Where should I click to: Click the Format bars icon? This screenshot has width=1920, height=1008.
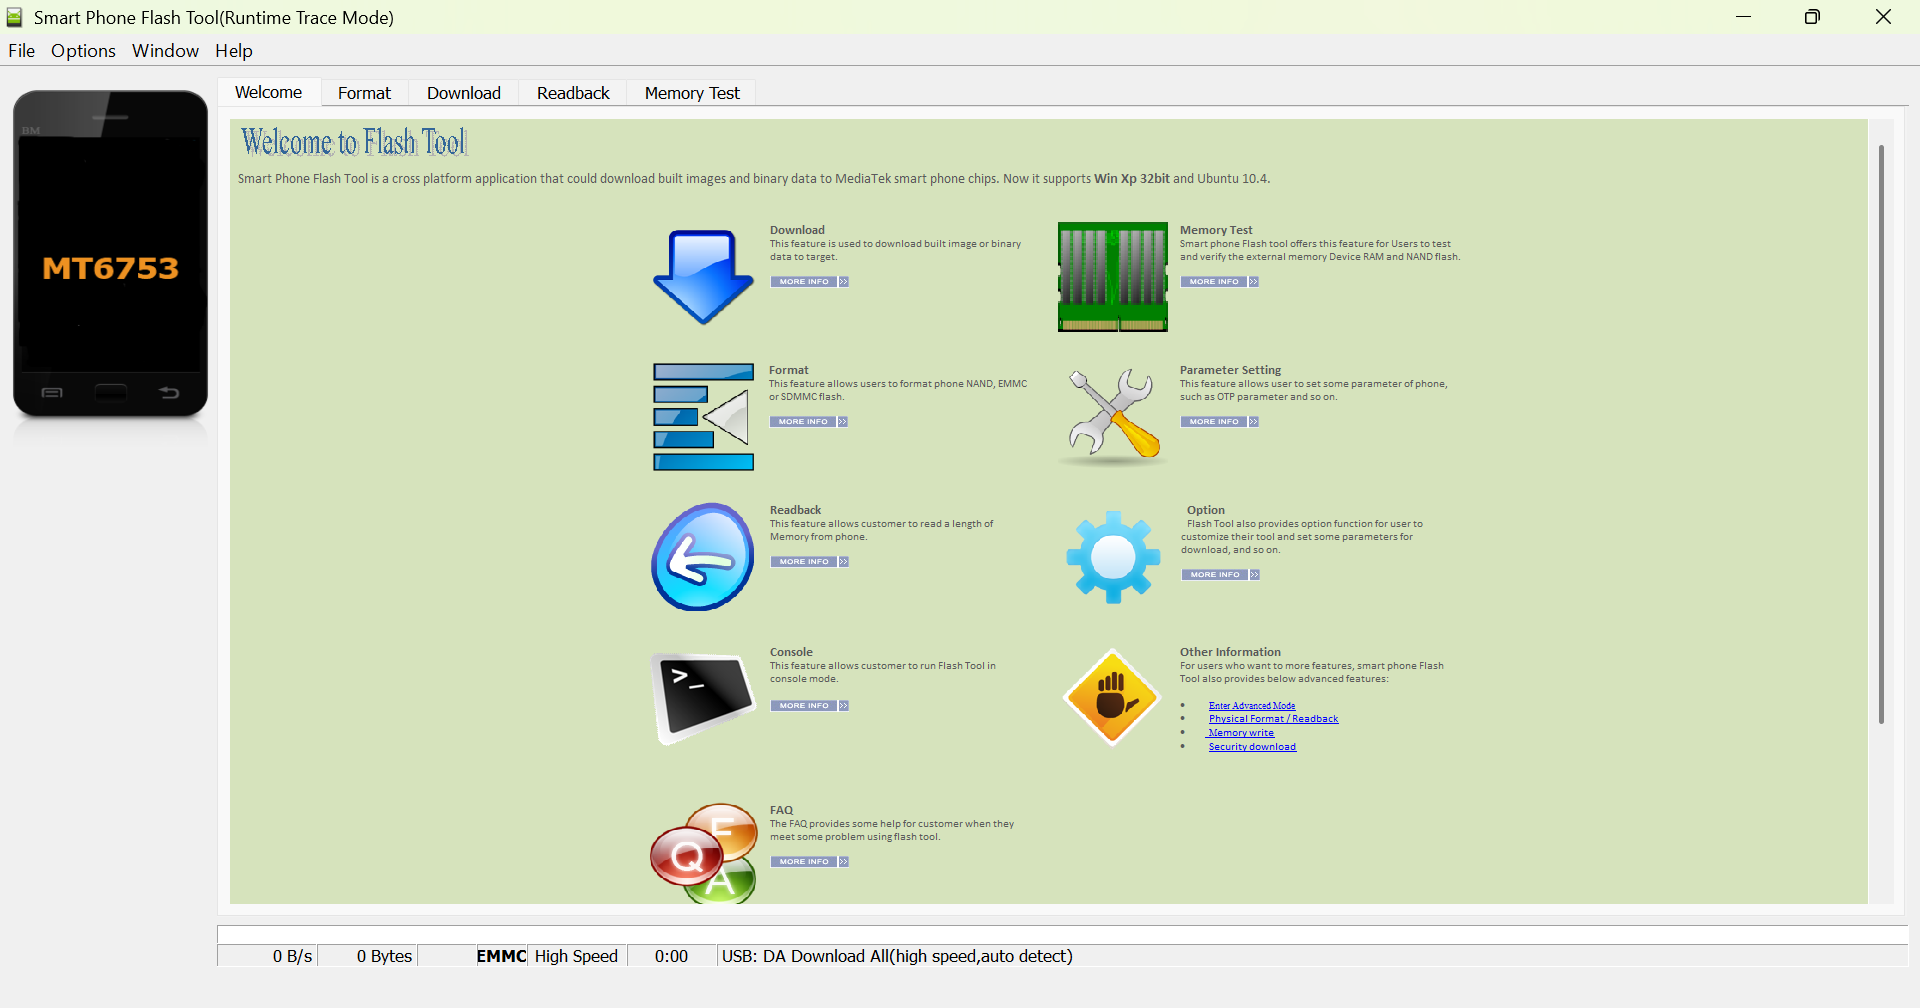point(703,417)
